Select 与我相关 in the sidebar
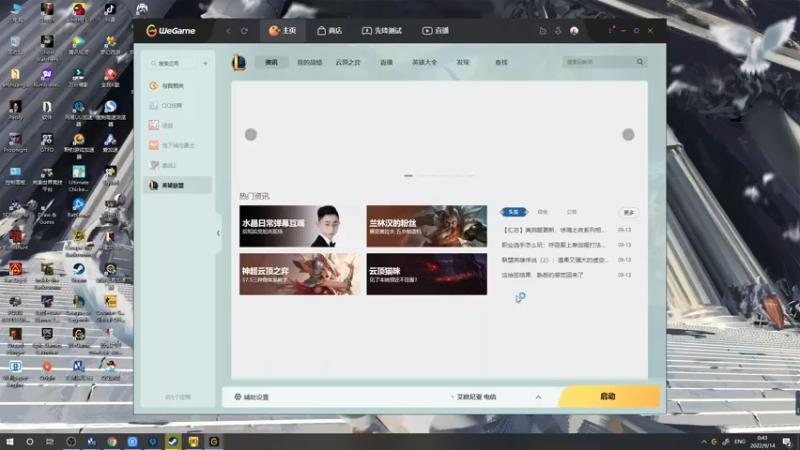This screenshot has height=450, width=800. [x=177, y=86]
